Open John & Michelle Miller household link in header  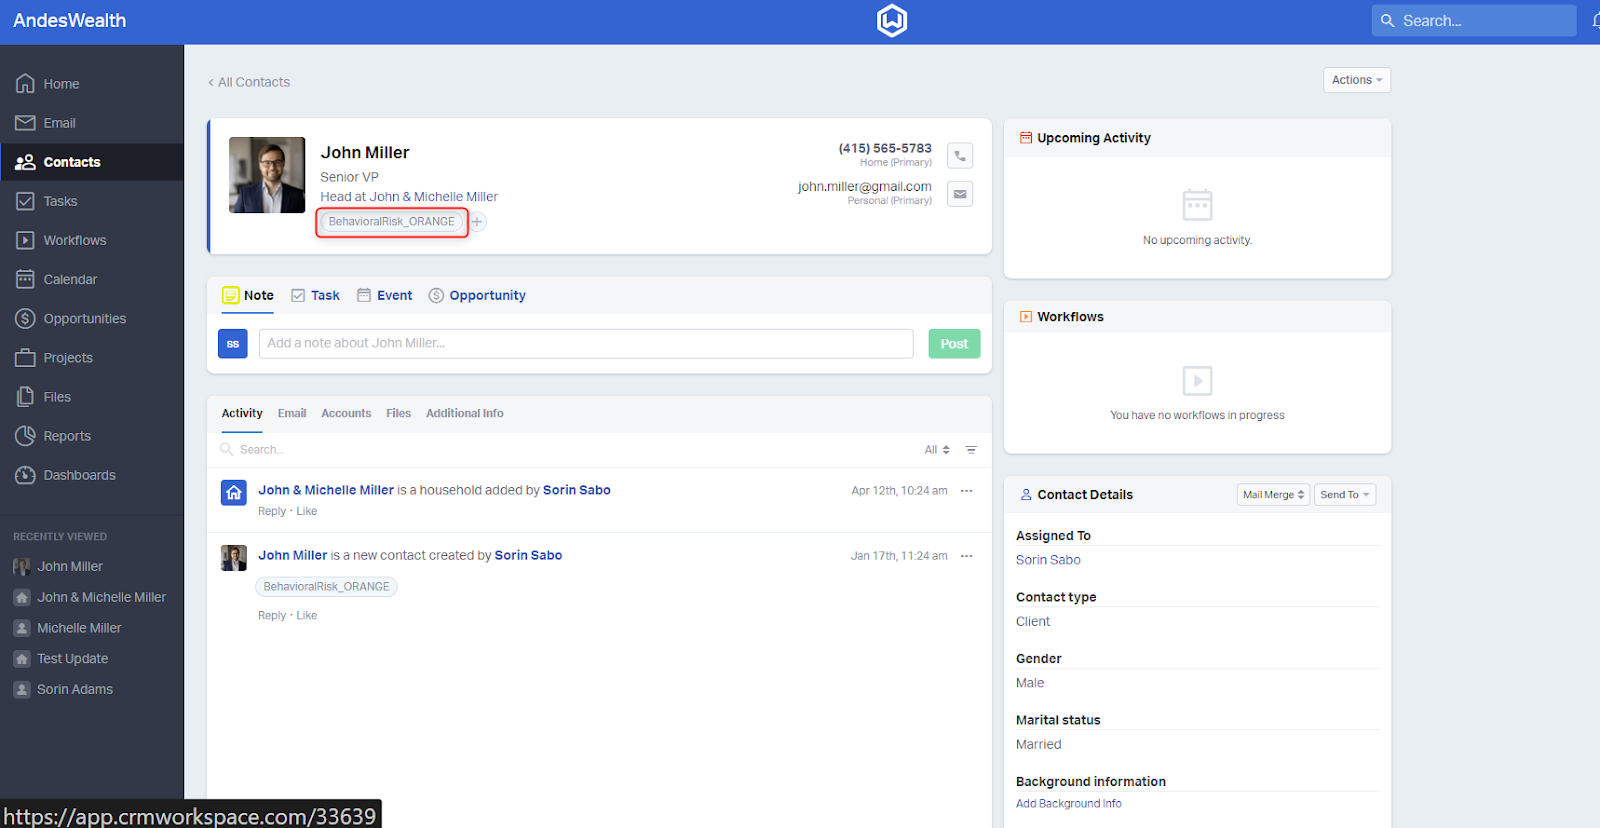click(434, 197)
